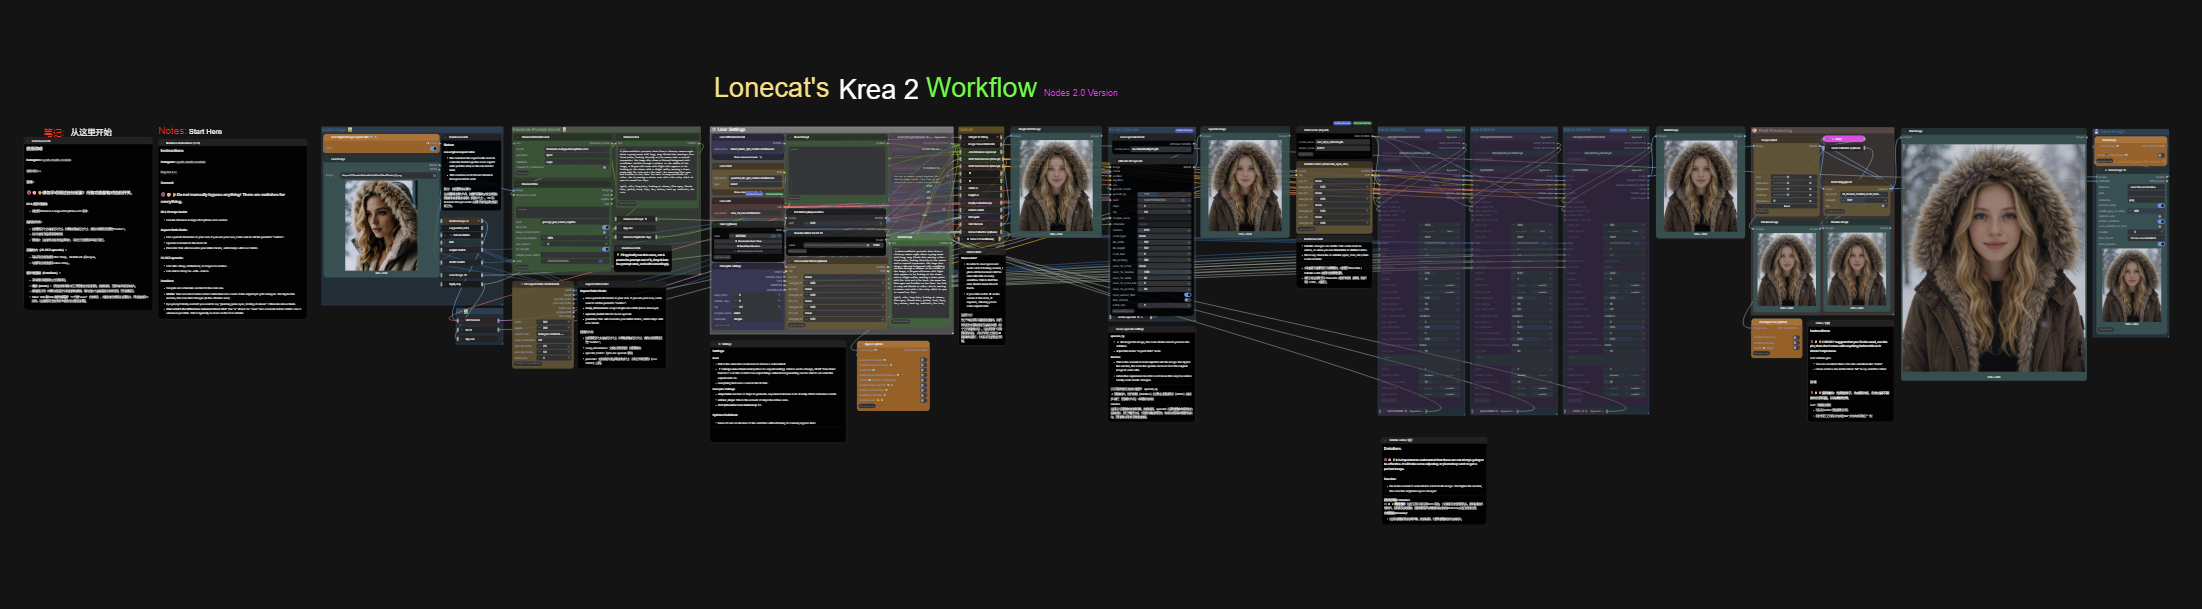Click the loaded side-profile photo in Load Image

click(381, 225)
